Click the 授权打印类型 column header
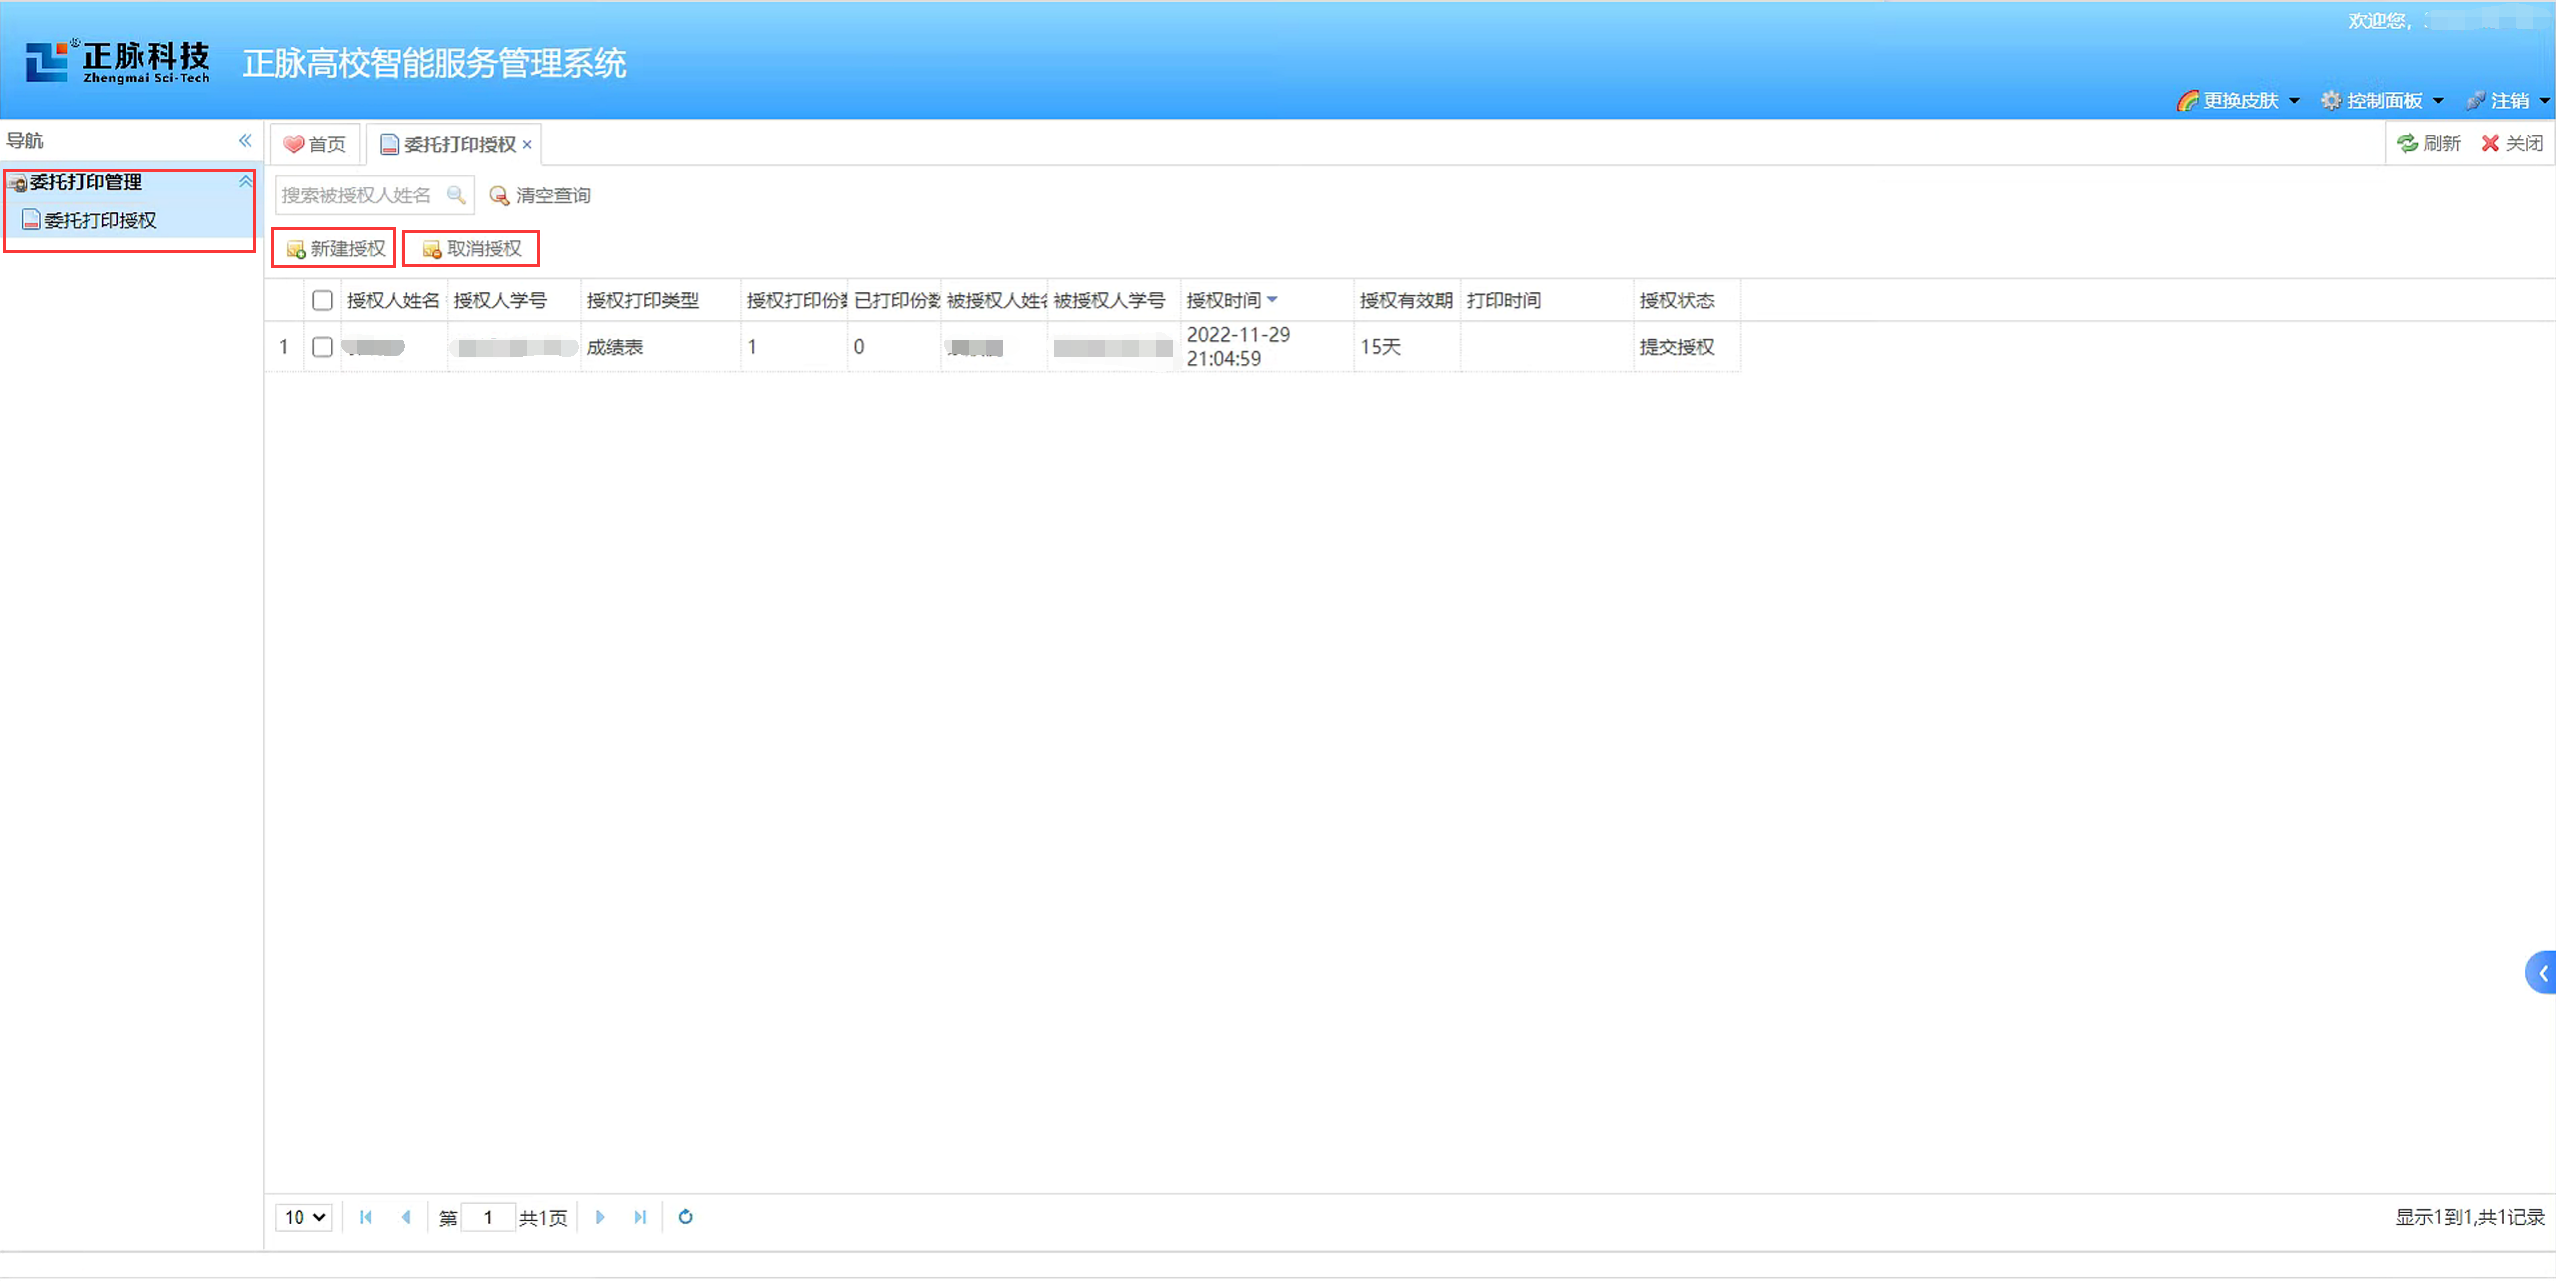The width and height of the screenshot is (2556, 1286). [660, 300]
